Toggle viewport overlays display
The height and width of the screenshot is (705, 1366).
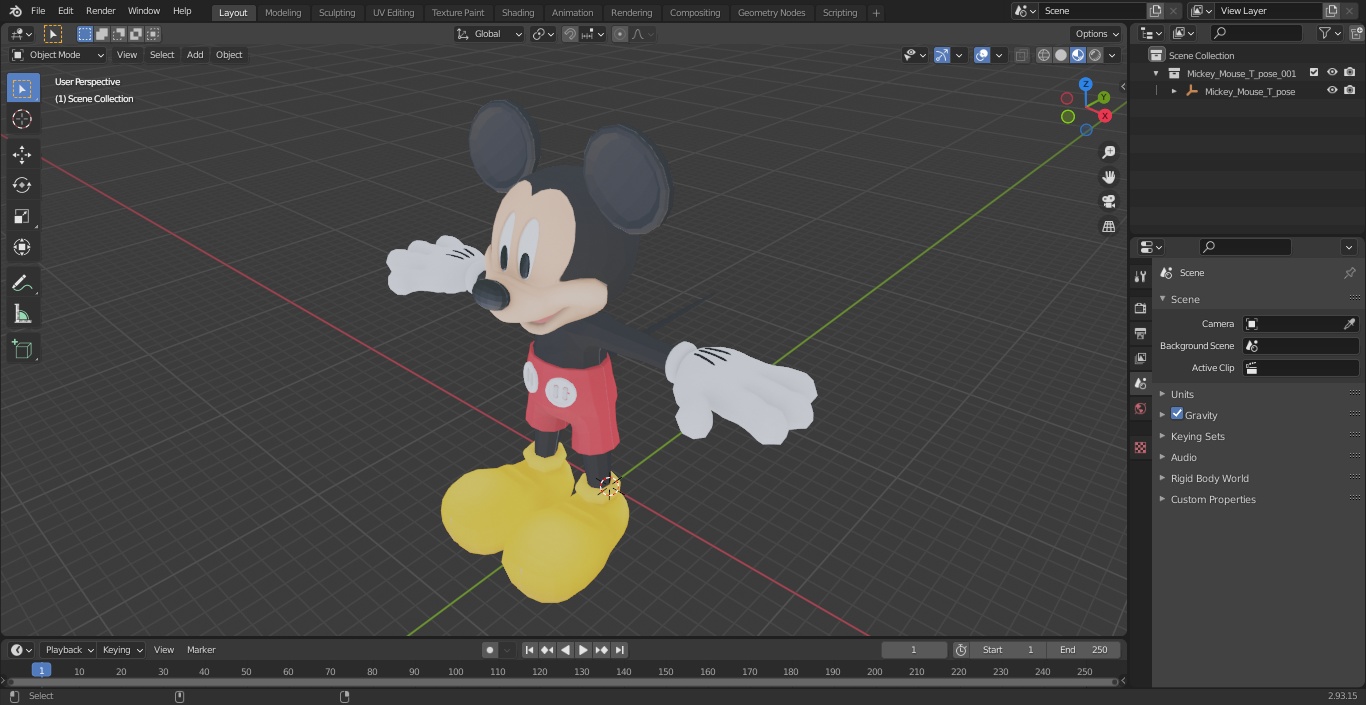pos(982,55)
